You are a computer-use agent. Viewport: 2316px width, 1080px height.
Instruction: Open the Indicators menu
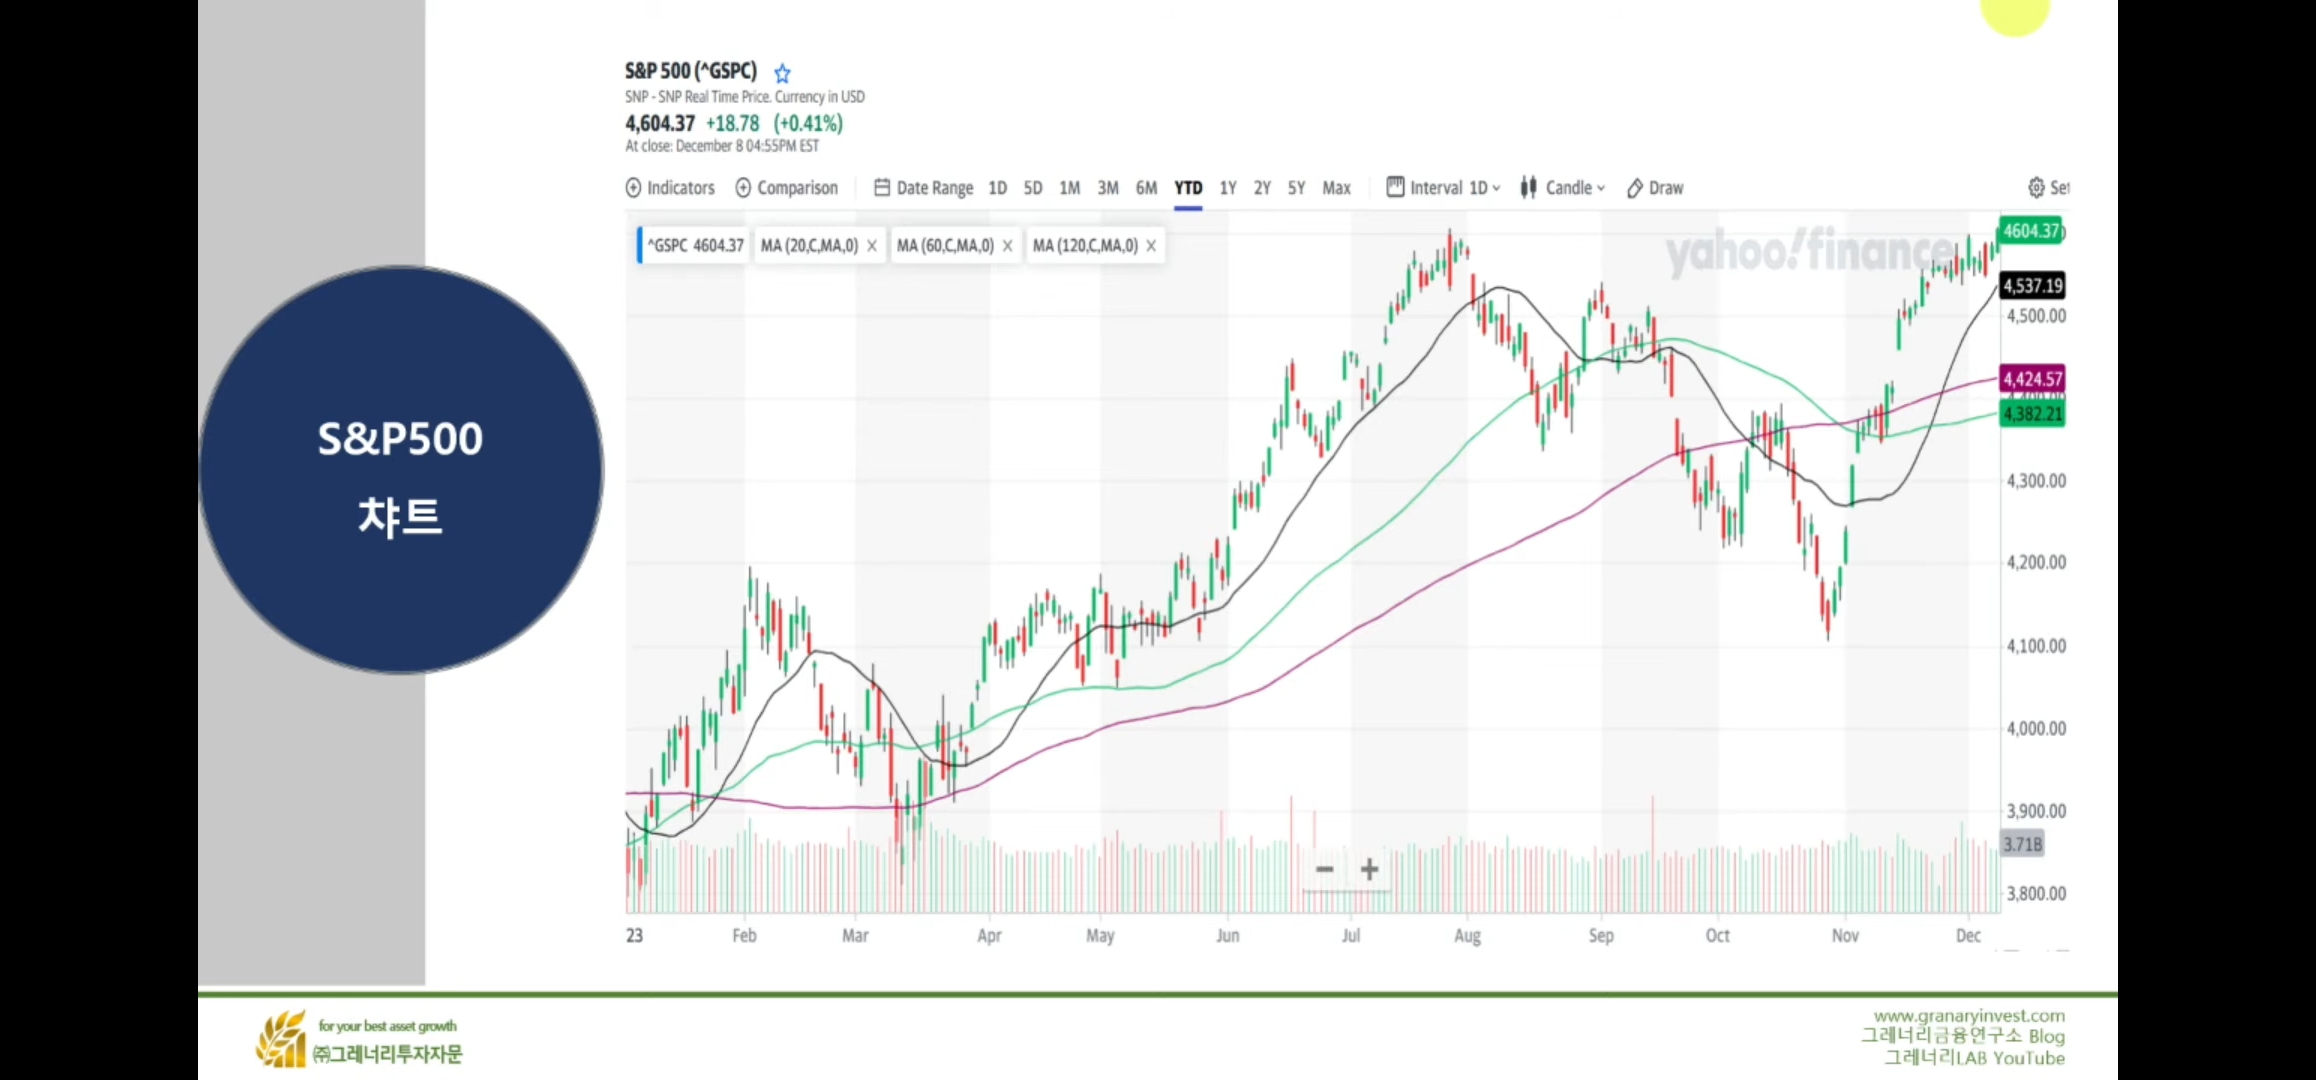click(x=670, y=188)
